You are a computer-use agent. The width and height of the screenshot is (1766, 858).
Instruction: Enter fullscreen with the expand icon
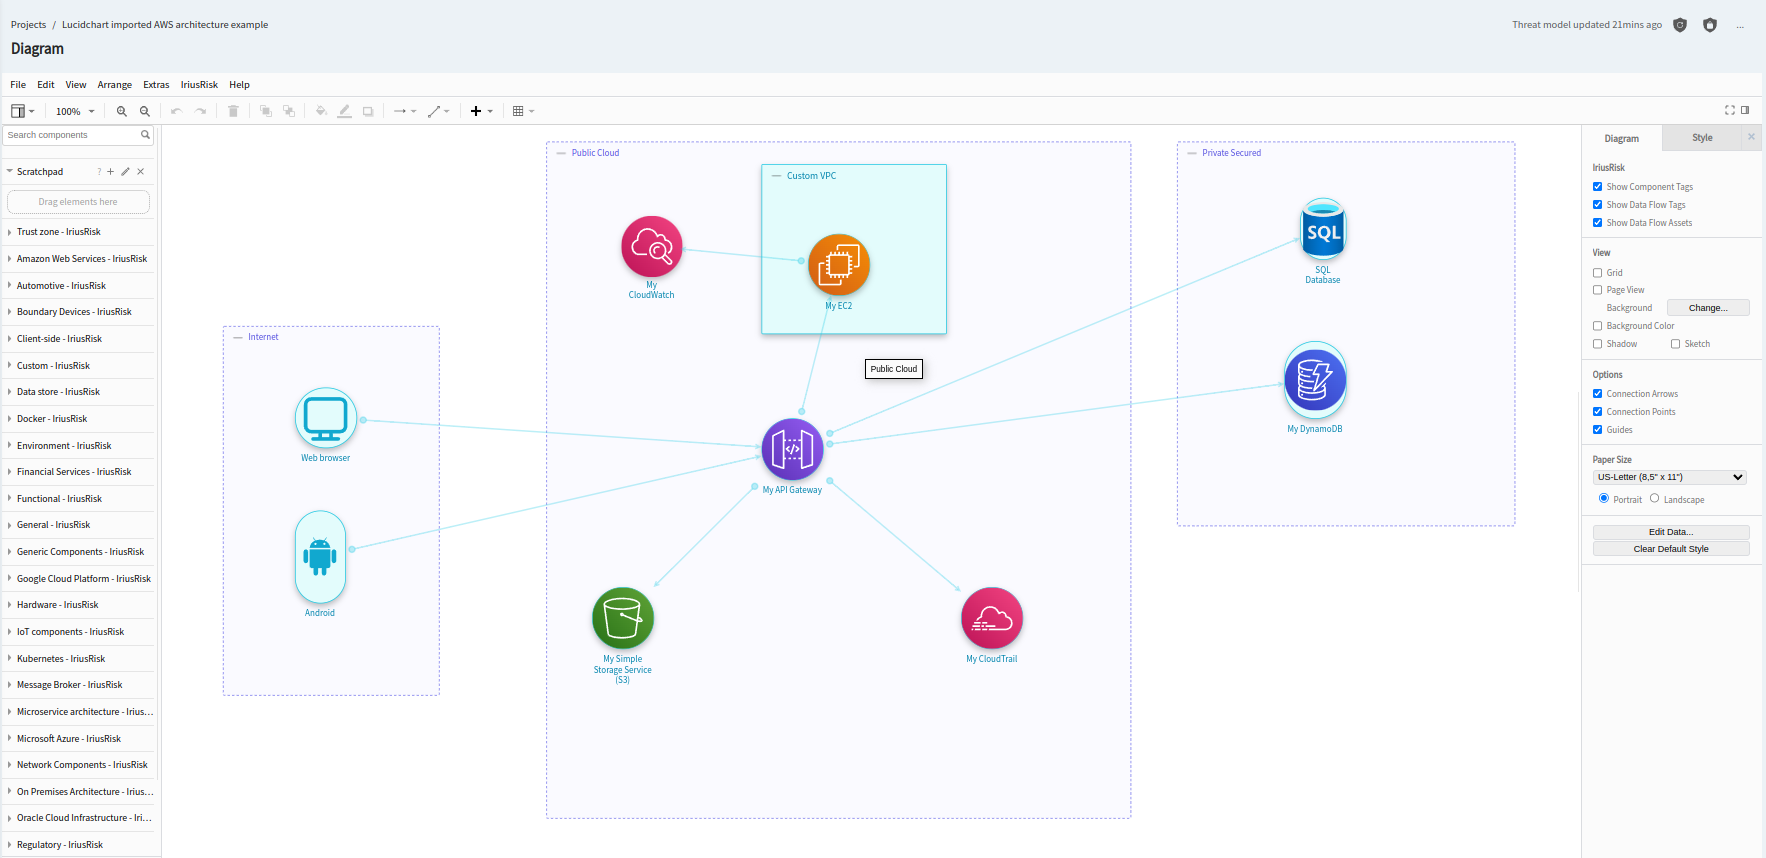[x=1730, y=110]
